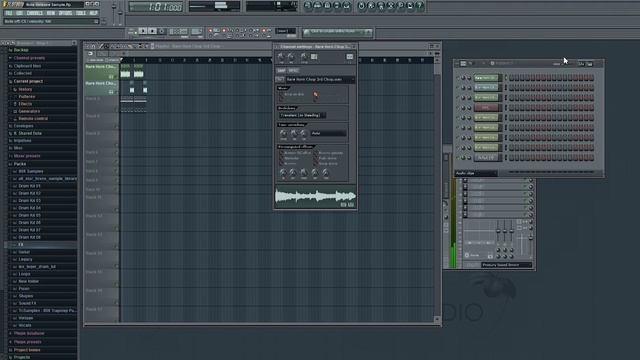Open the stretching method dropdown showing Transient

coord(302,116)
